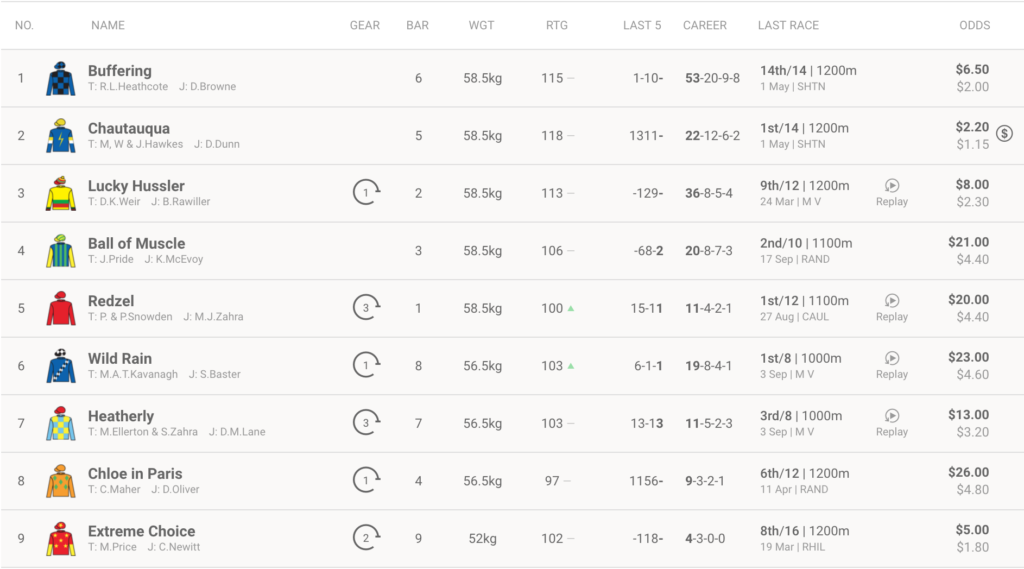Sort by the RTG column header
Screen dimensions: 1024x569
click(556, 25)
